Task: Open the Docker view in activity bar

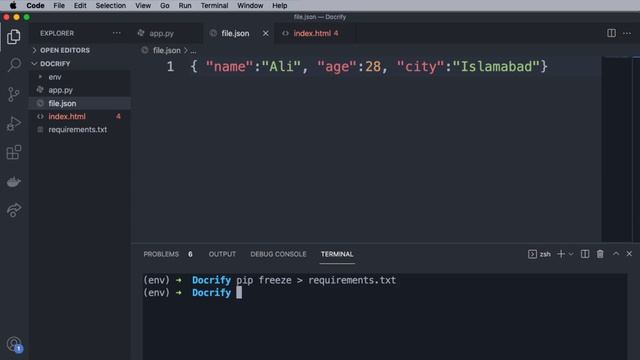Action: click(14, 182)
